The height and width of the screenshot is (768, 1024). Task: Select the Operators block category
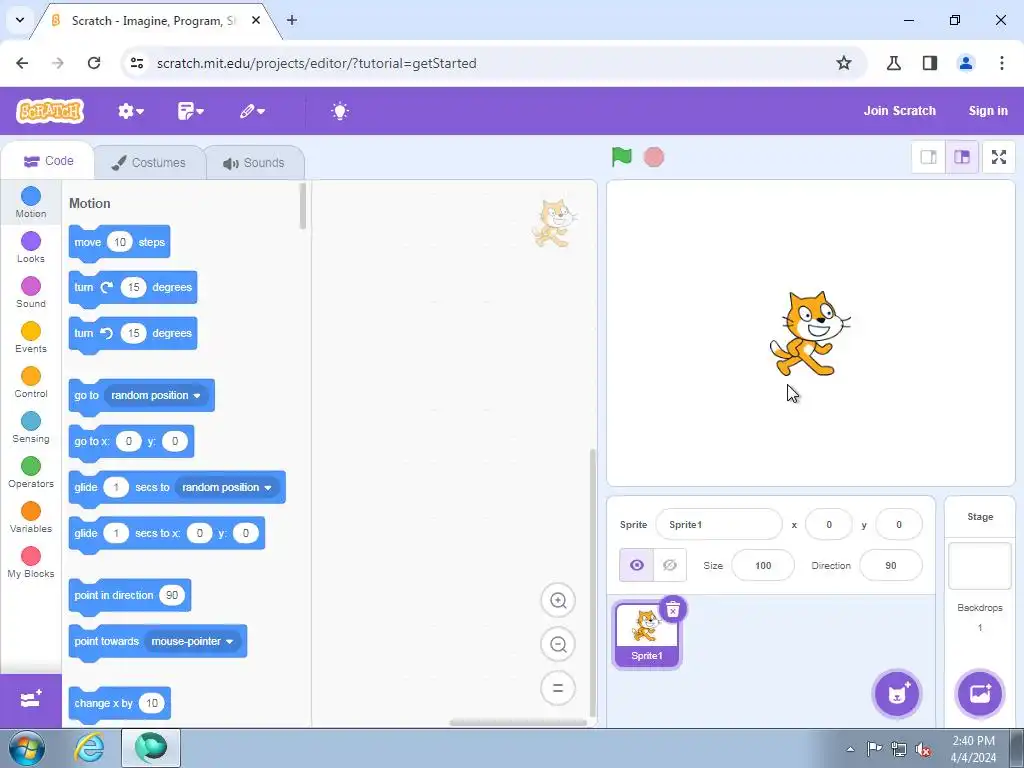pyautogui.click(x=31, y=473)
